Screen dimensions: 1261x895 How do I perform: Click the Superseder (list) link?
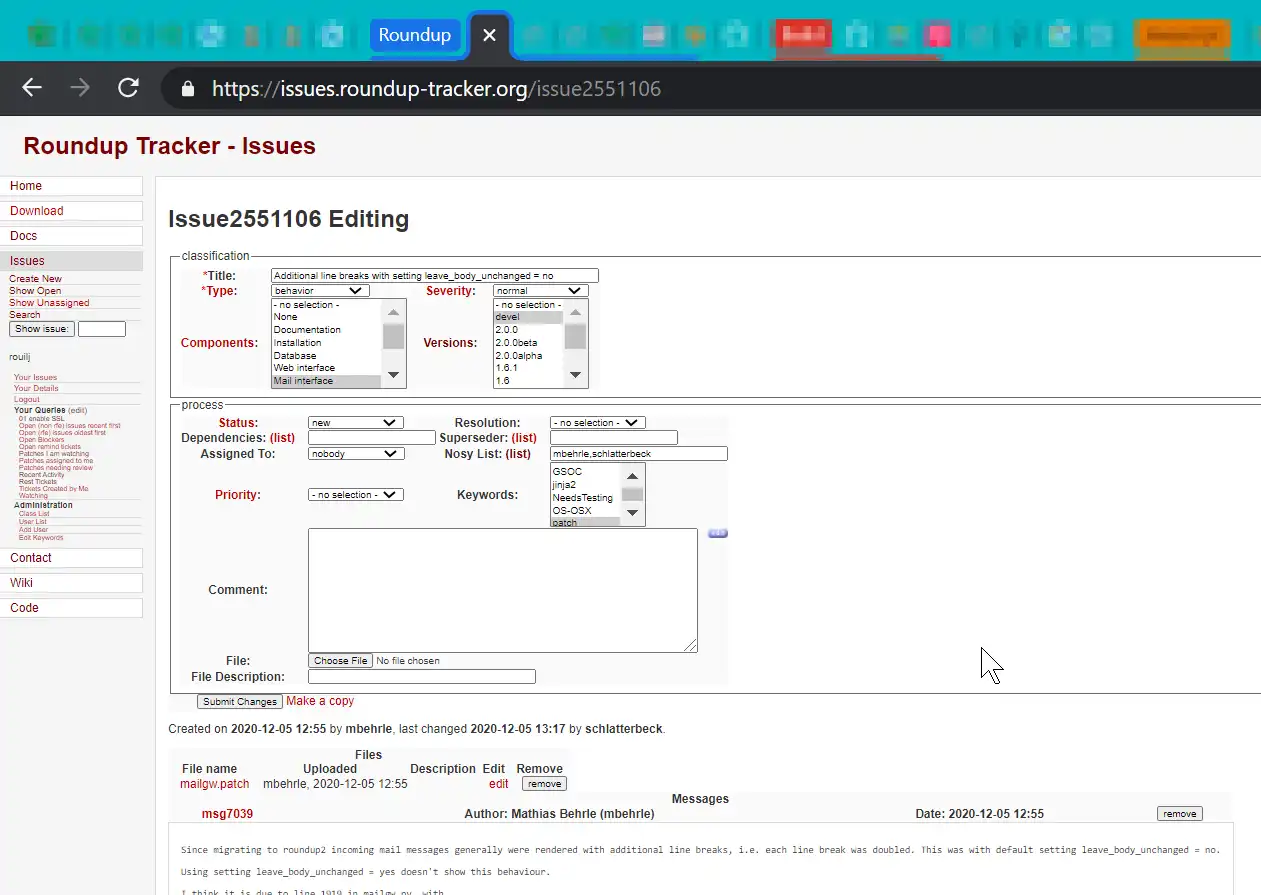524,438
